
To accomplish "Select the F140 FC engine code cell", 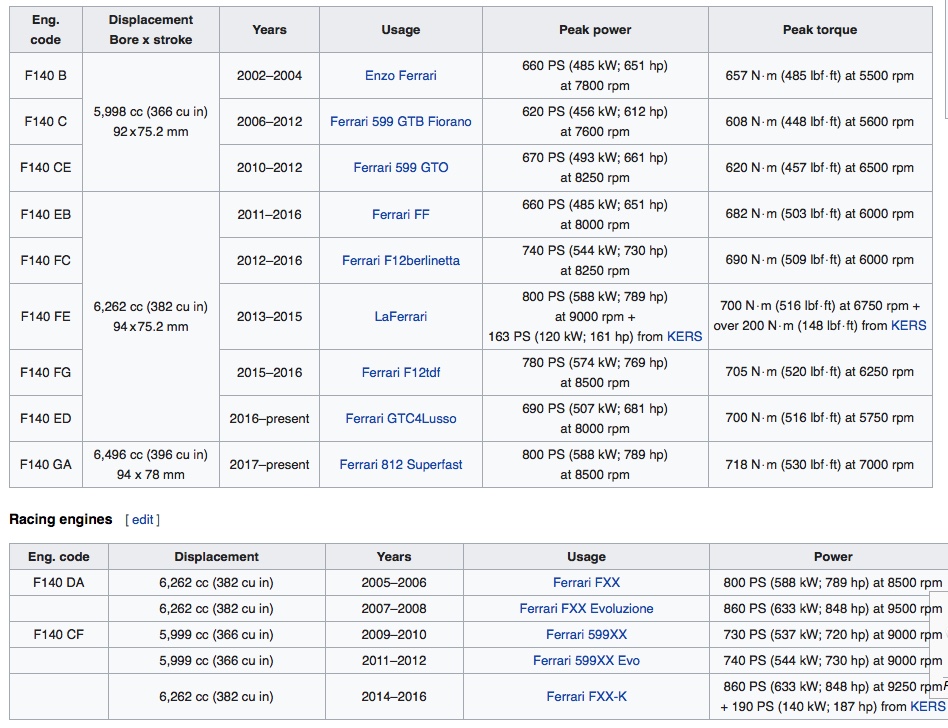I will (46, 261).
